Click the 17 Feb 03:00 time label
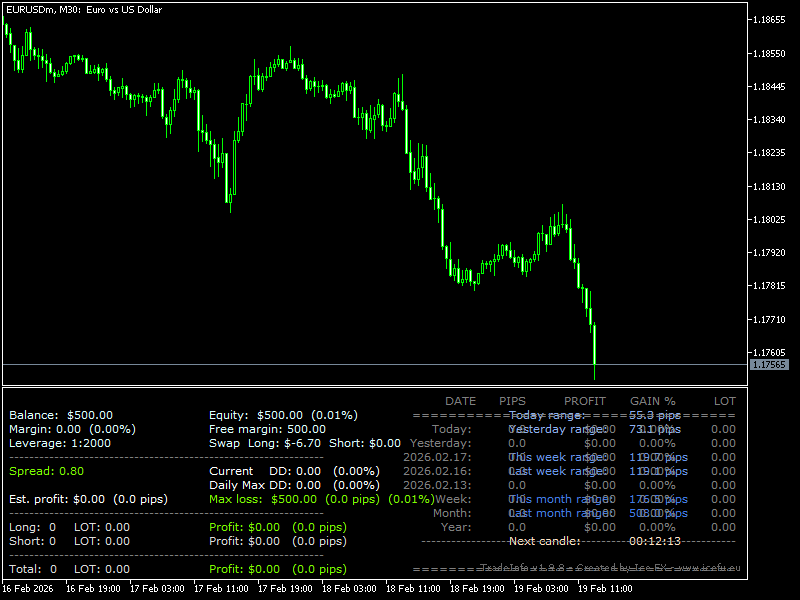 (x=157, y=589)
